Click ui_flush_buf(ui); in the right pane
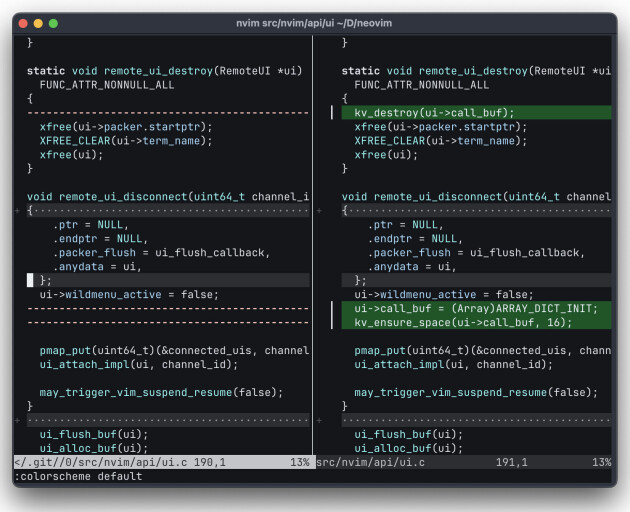The width and height of the screenshot is (630, 512). tap(408, 434)
